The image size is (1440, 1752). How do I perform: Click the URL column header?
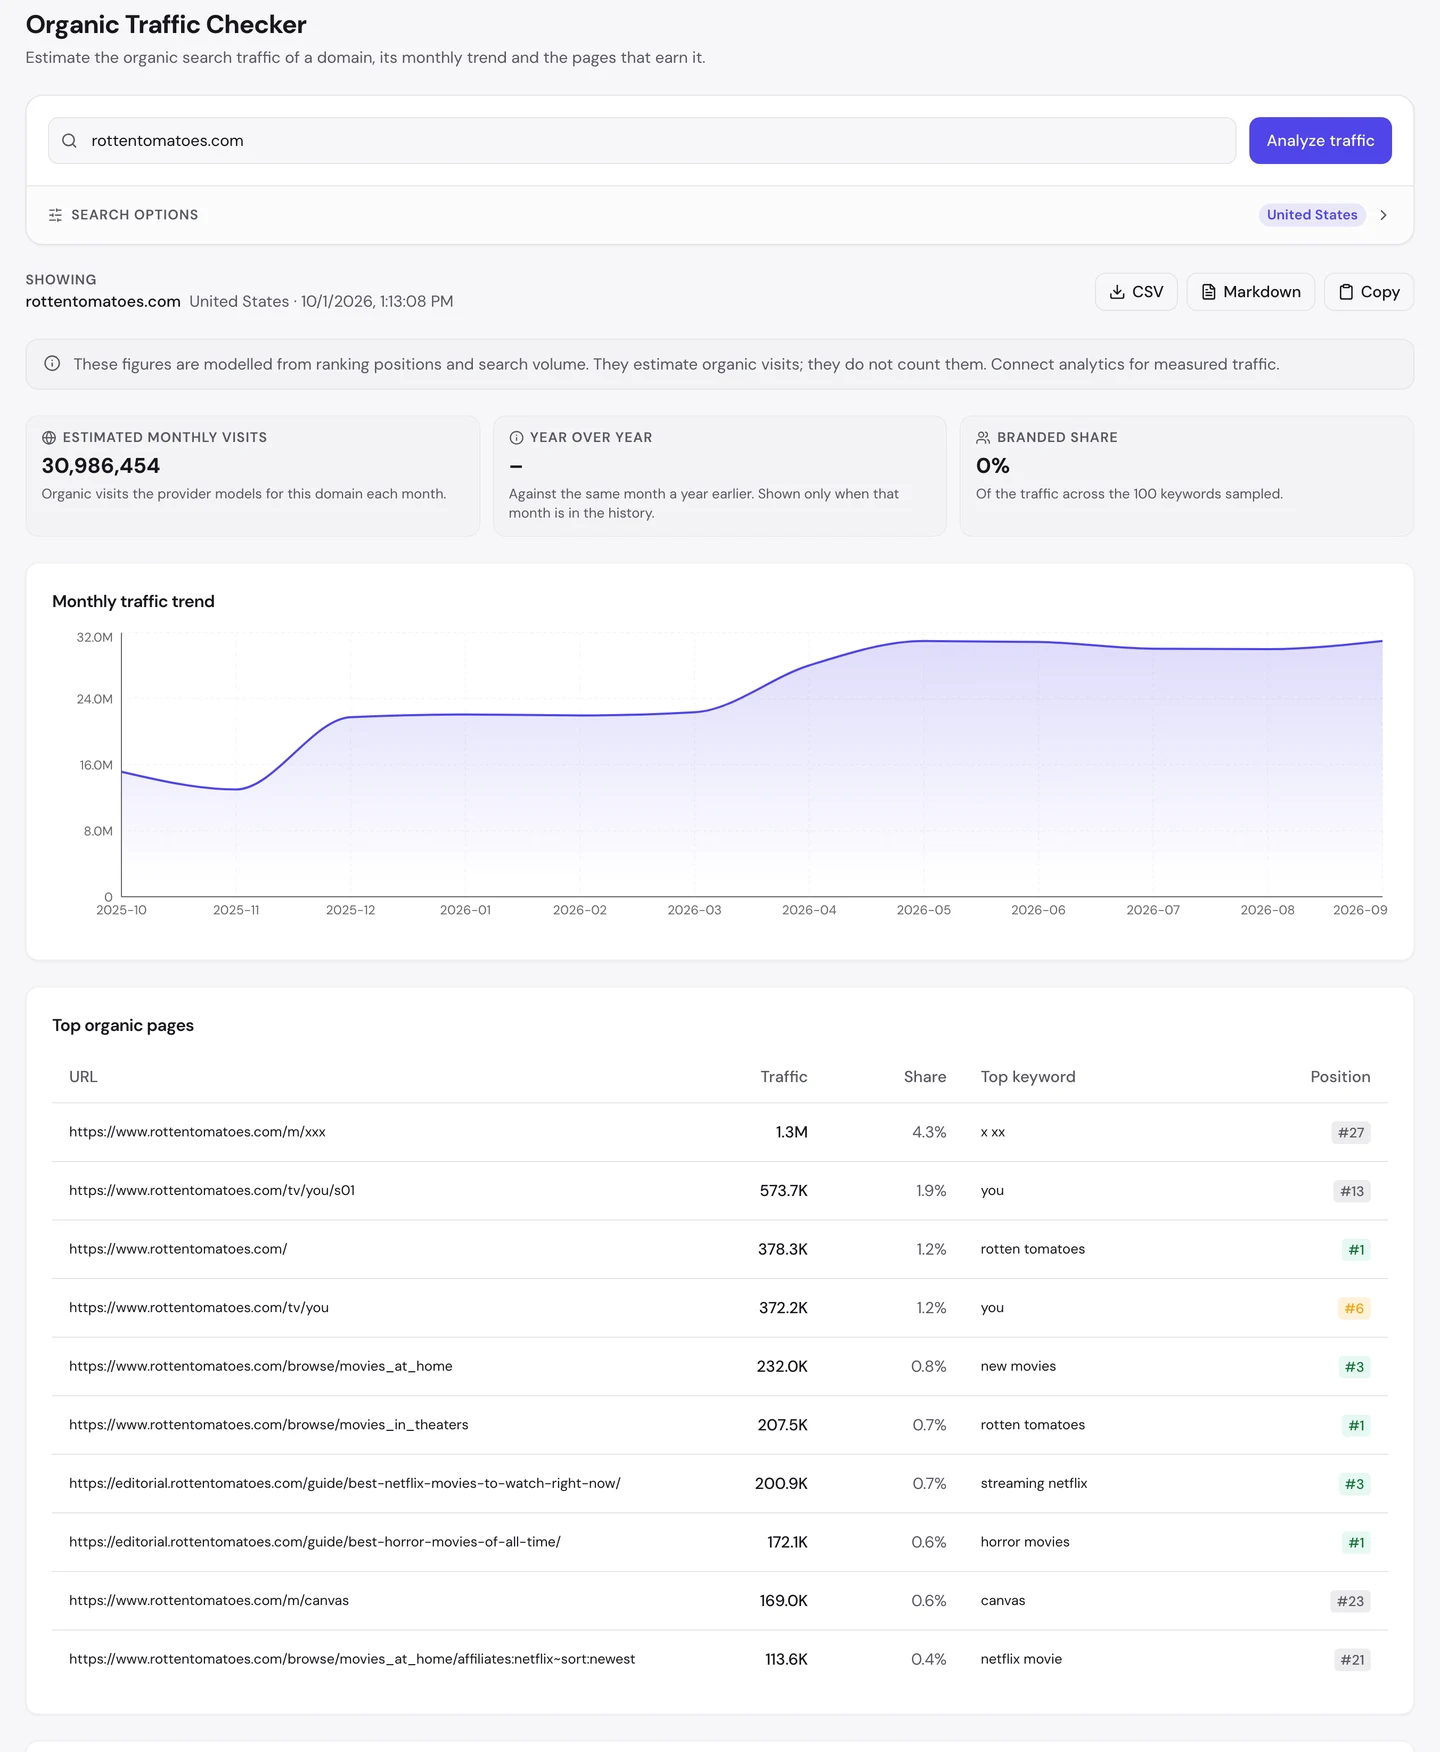click(x=83, y=1077)
